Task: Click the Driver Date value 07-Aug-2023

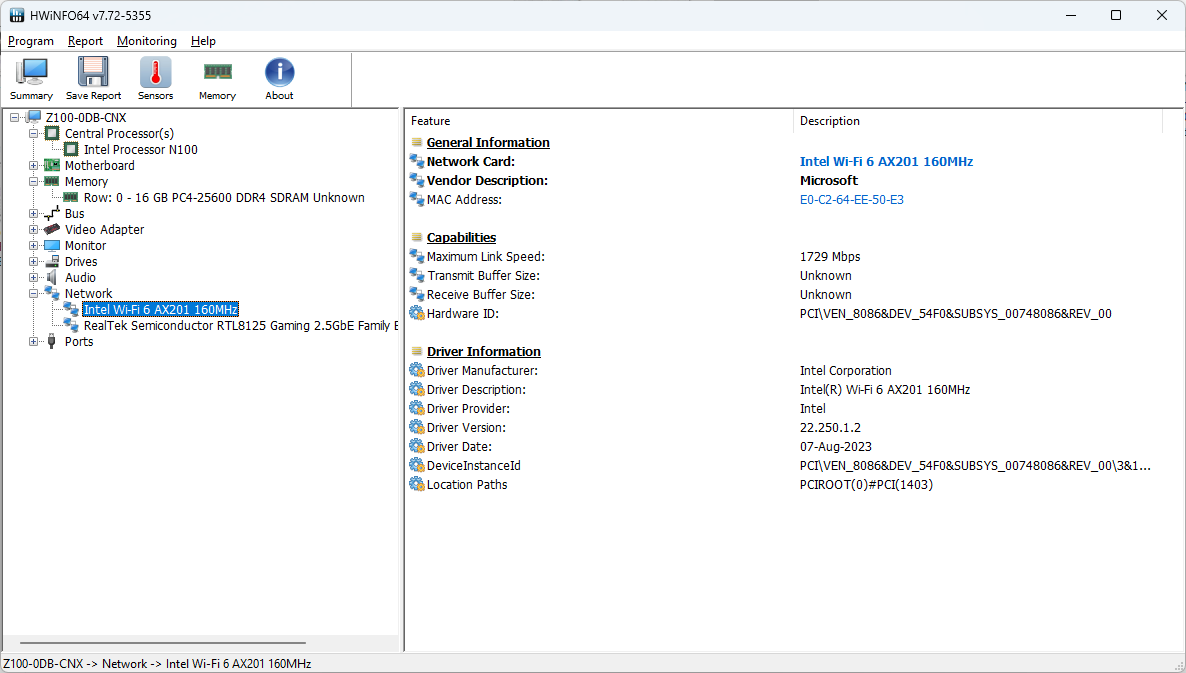Action: (x=836, y=447)
